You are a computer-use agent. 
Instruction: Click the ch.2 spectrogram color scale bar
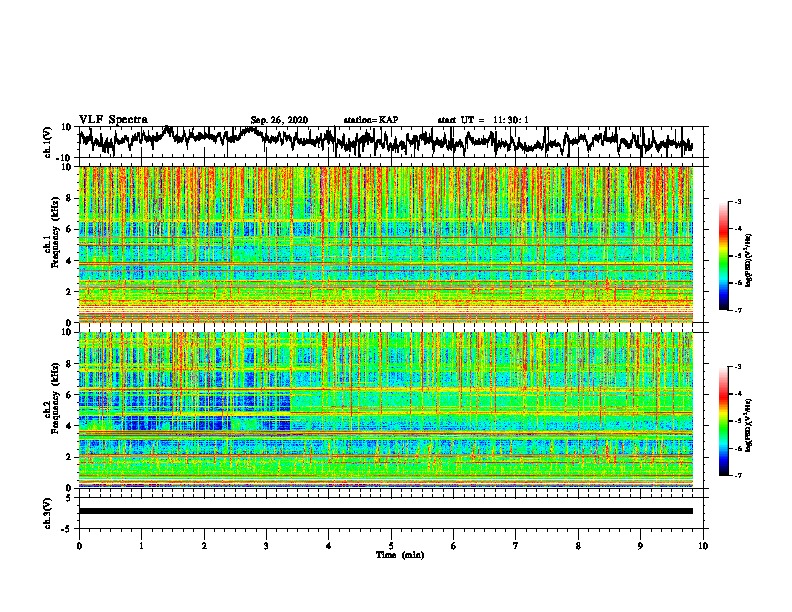(x=723, y=421)
